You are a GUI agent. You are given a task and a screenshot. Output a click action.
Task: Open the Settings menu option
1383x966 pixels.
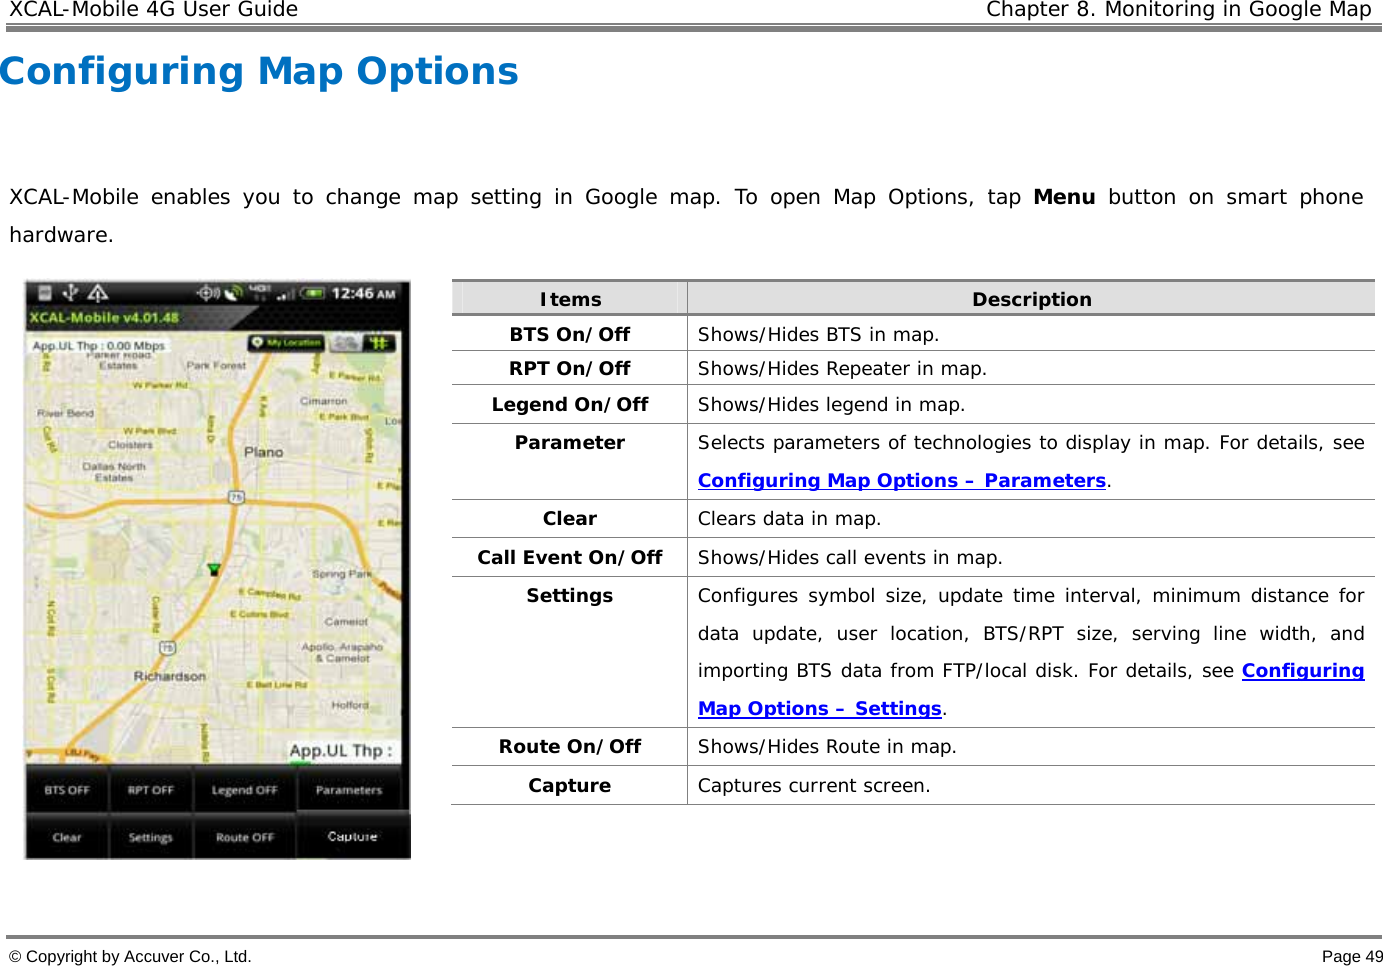[x=151, y=837]
